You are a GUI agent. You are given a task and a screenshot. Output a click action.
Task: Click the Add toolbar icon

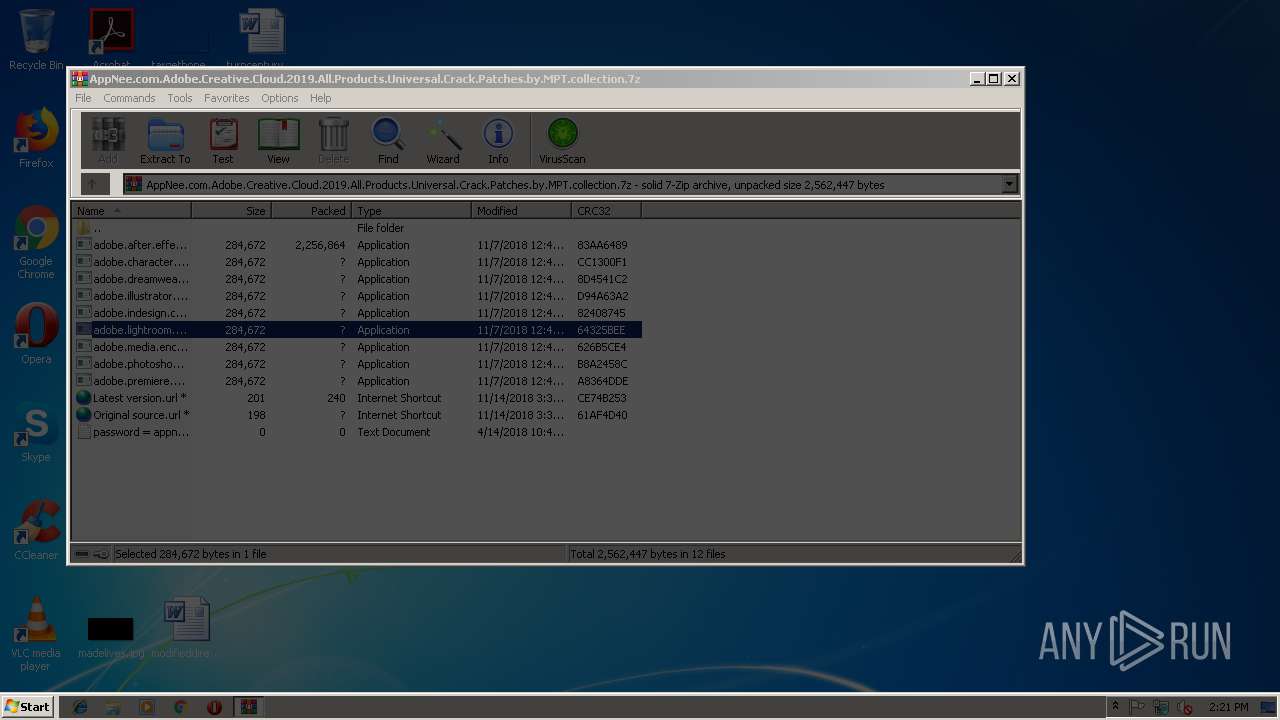108,140
